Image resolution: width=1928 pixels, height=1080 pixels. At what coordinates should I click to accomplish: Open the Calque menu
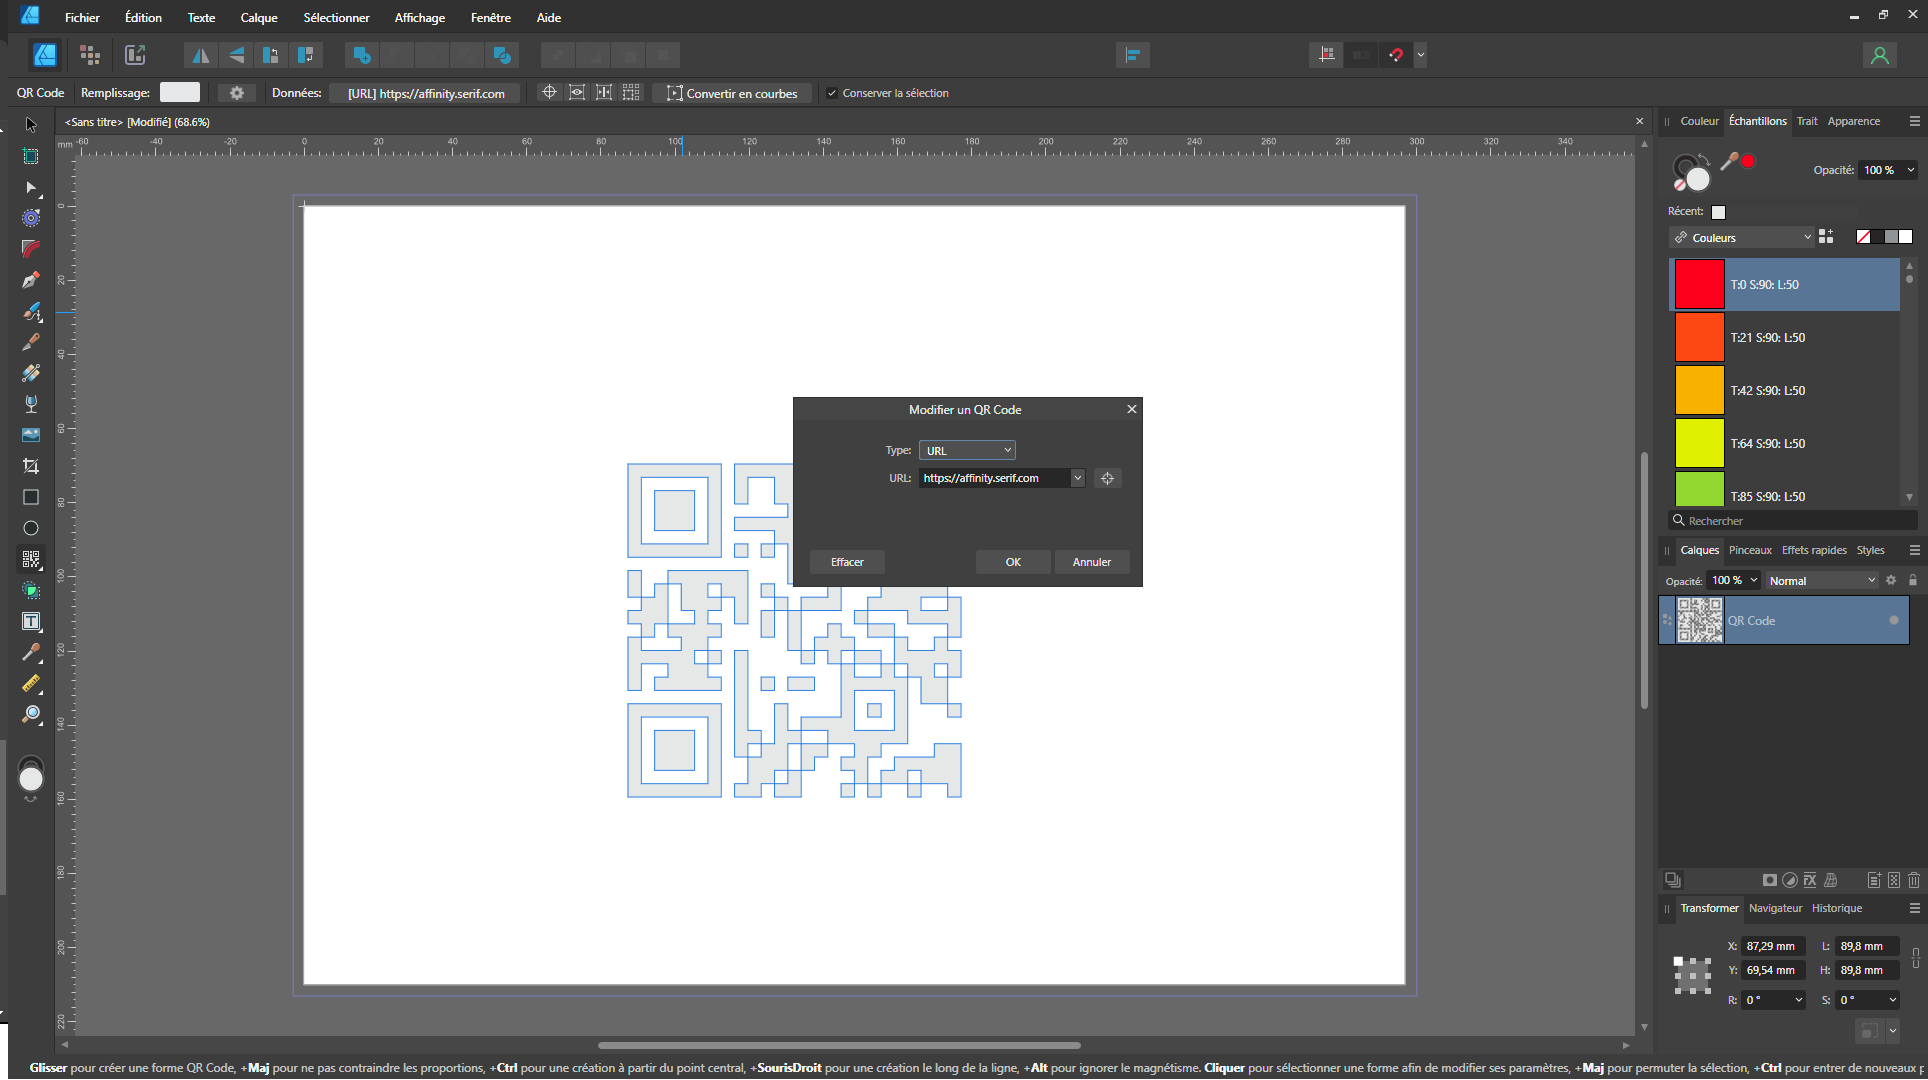pyautogui.click(x=258, y=17)
